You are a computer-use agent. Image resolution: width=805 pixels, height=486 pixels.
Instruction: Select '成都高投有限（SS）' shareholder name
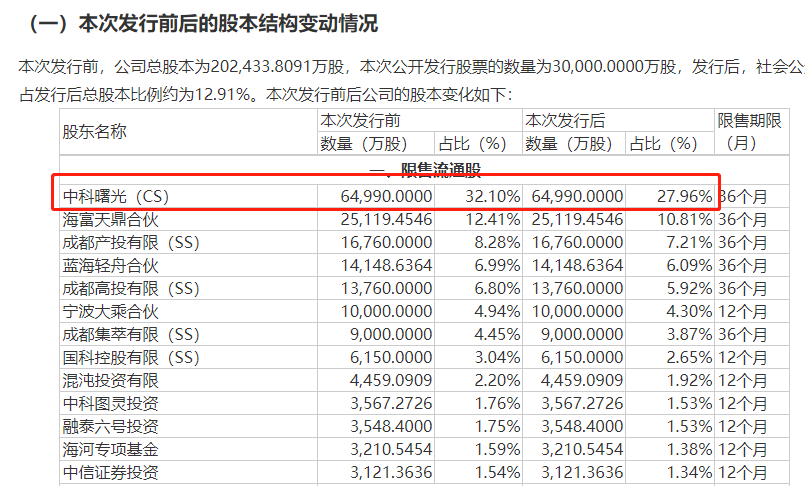131,288
